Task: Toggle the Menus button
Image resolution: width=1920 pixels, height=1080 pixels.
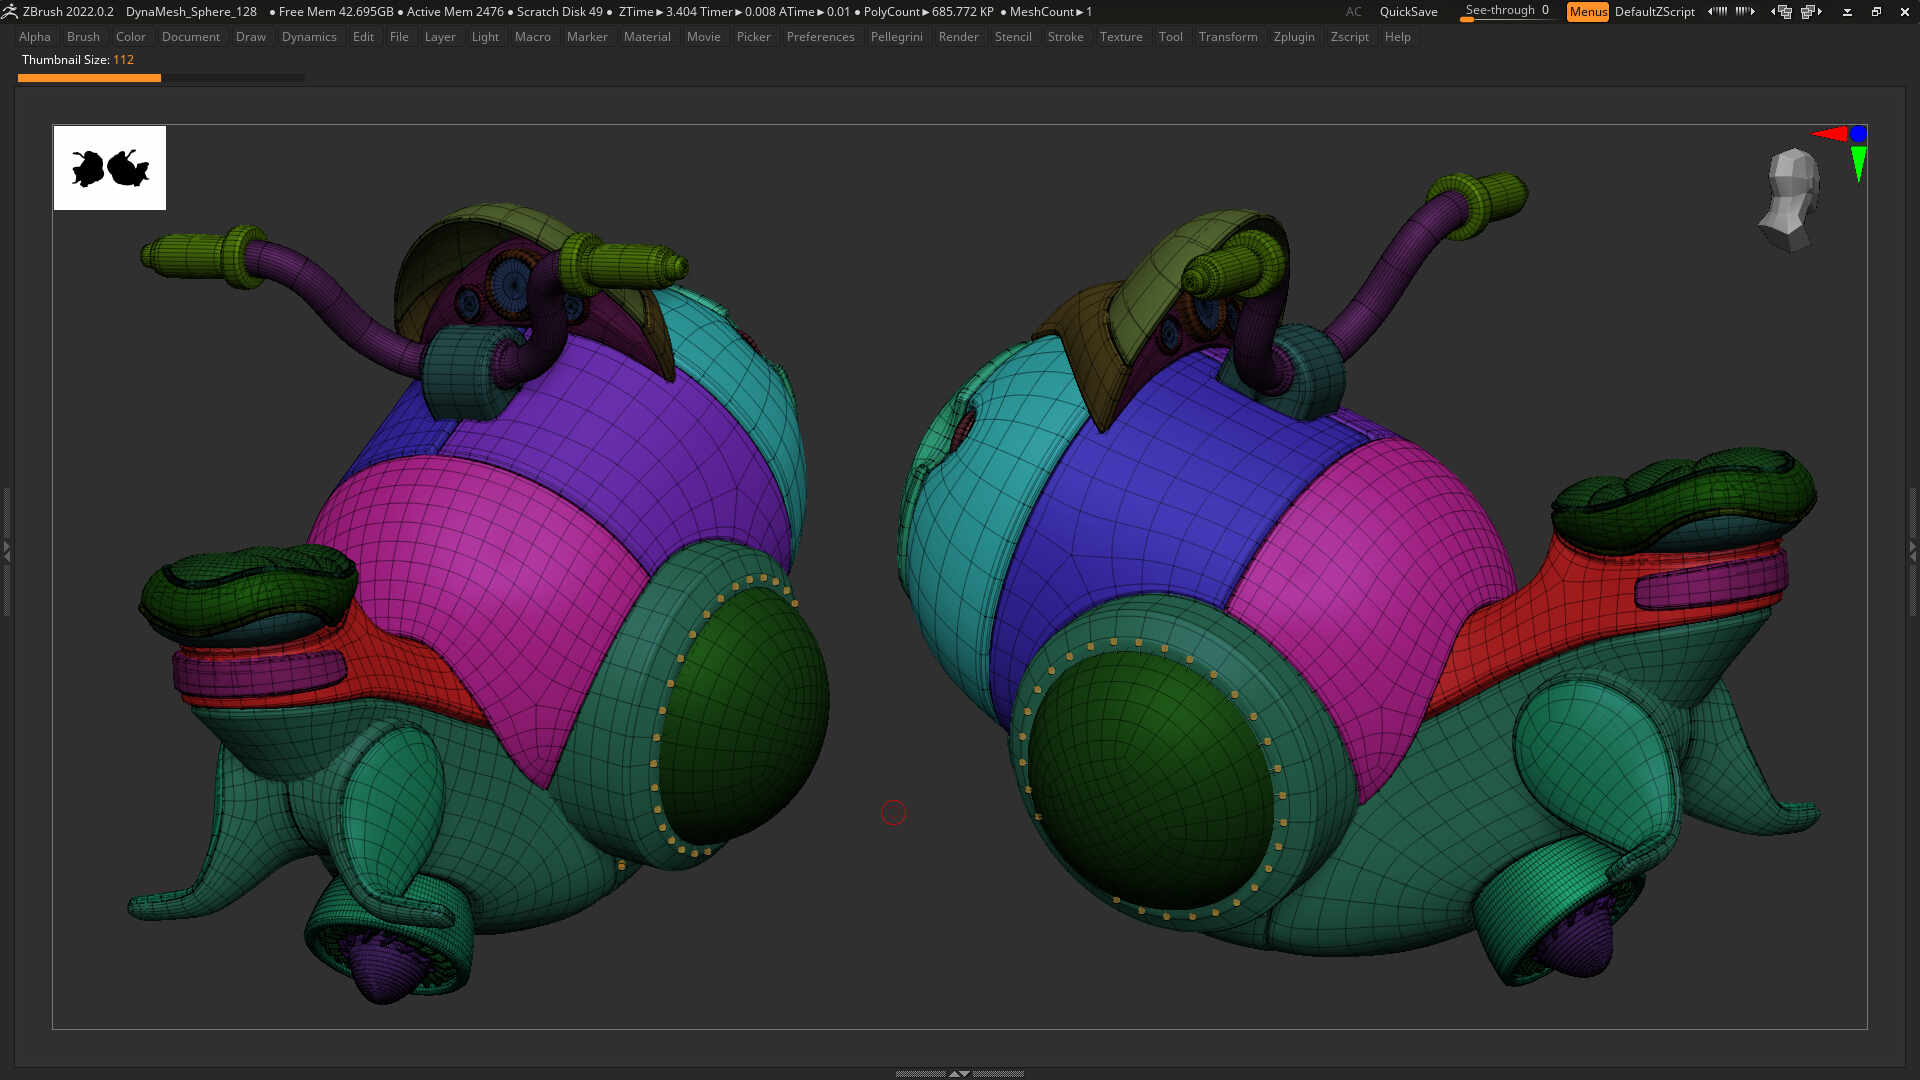Action: pos(1587,12)
